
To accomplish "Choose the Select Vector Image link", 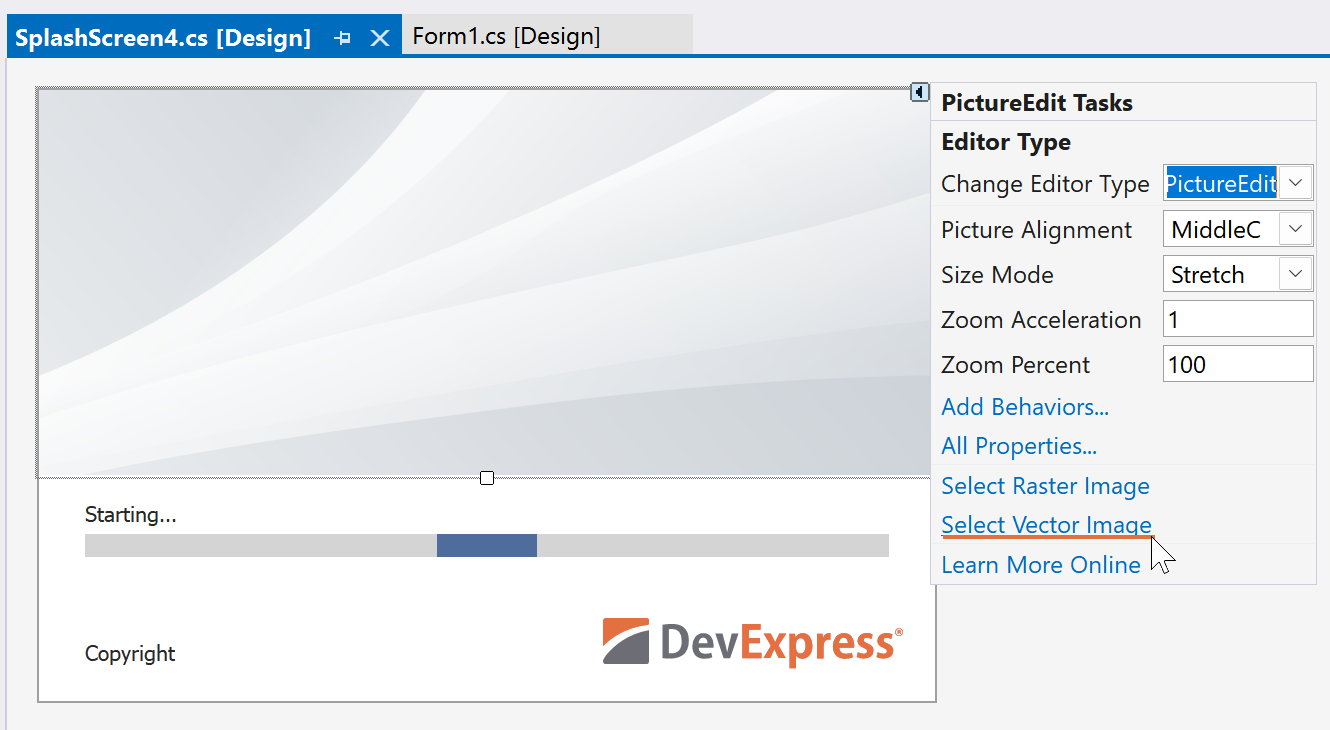I will 1046,525.
